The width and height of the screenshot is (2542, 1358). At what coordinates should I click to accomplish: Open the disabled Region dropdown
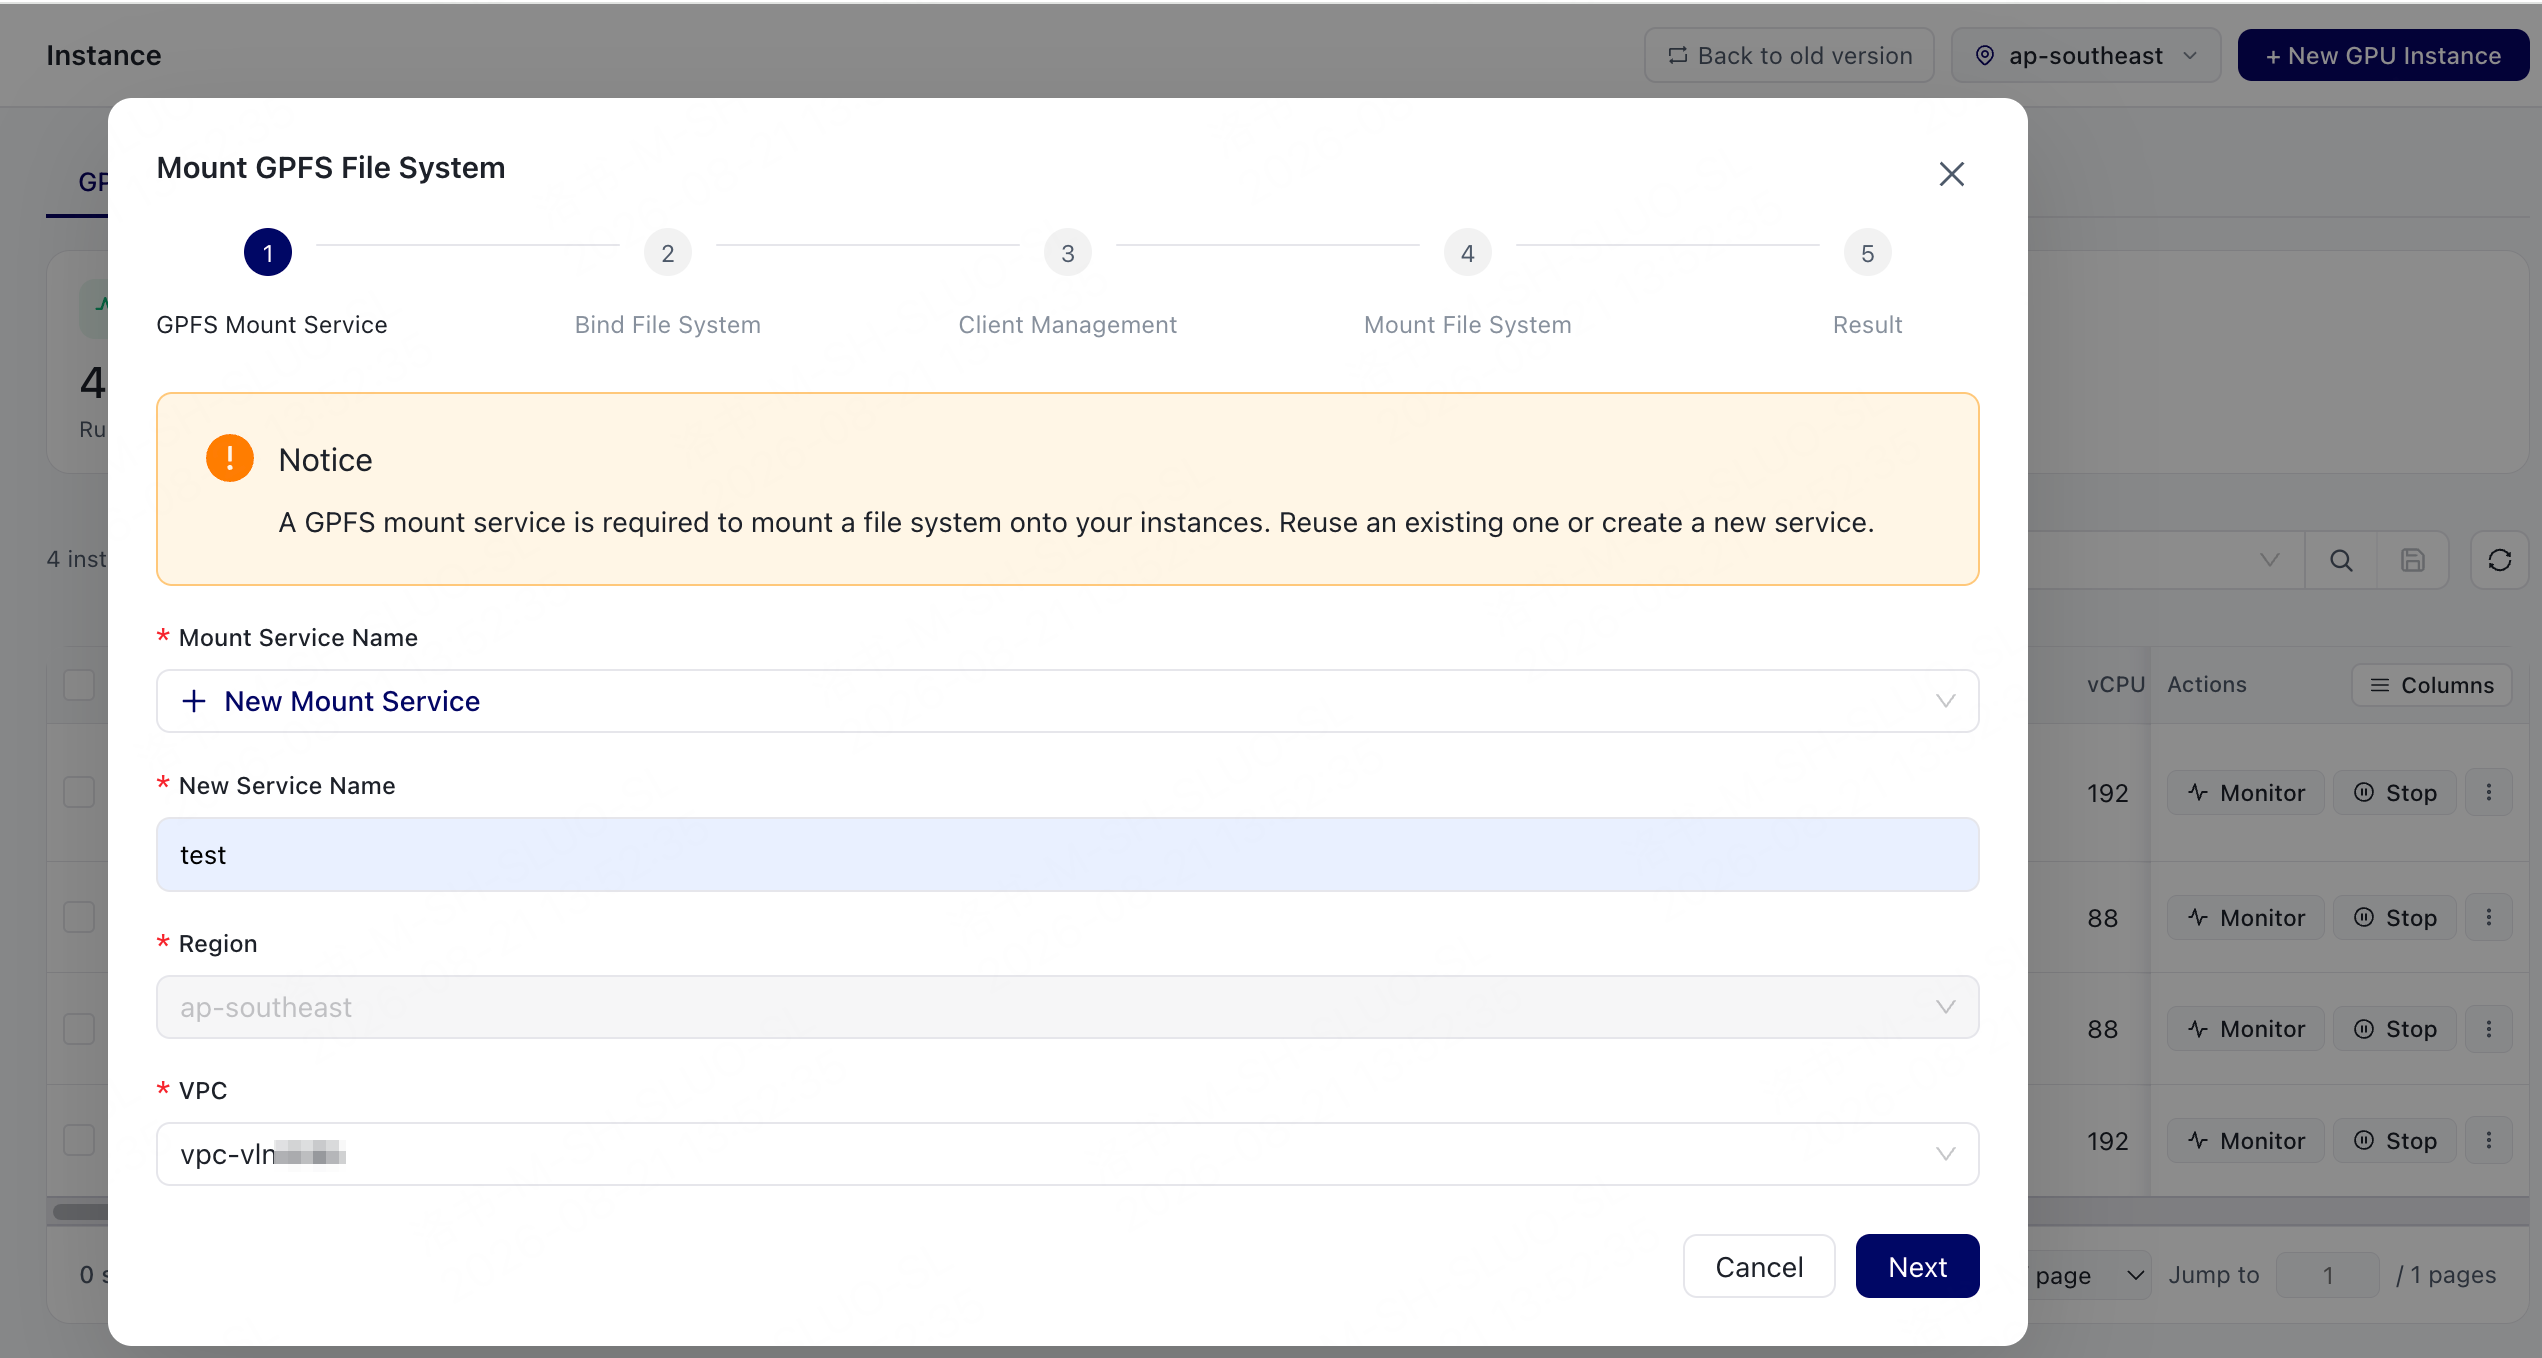pyautogui.click(x=1068, y=1007)
